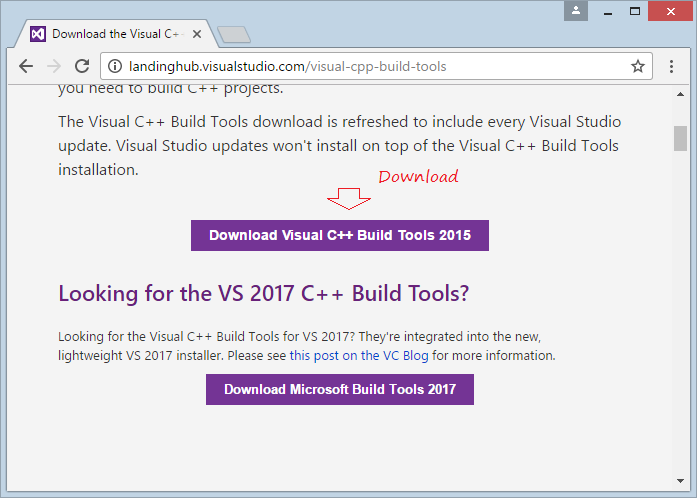This screenshot has height=498, width=697.
Task: Select the Download the Visual C++ tab
Action: click(116, 34)
